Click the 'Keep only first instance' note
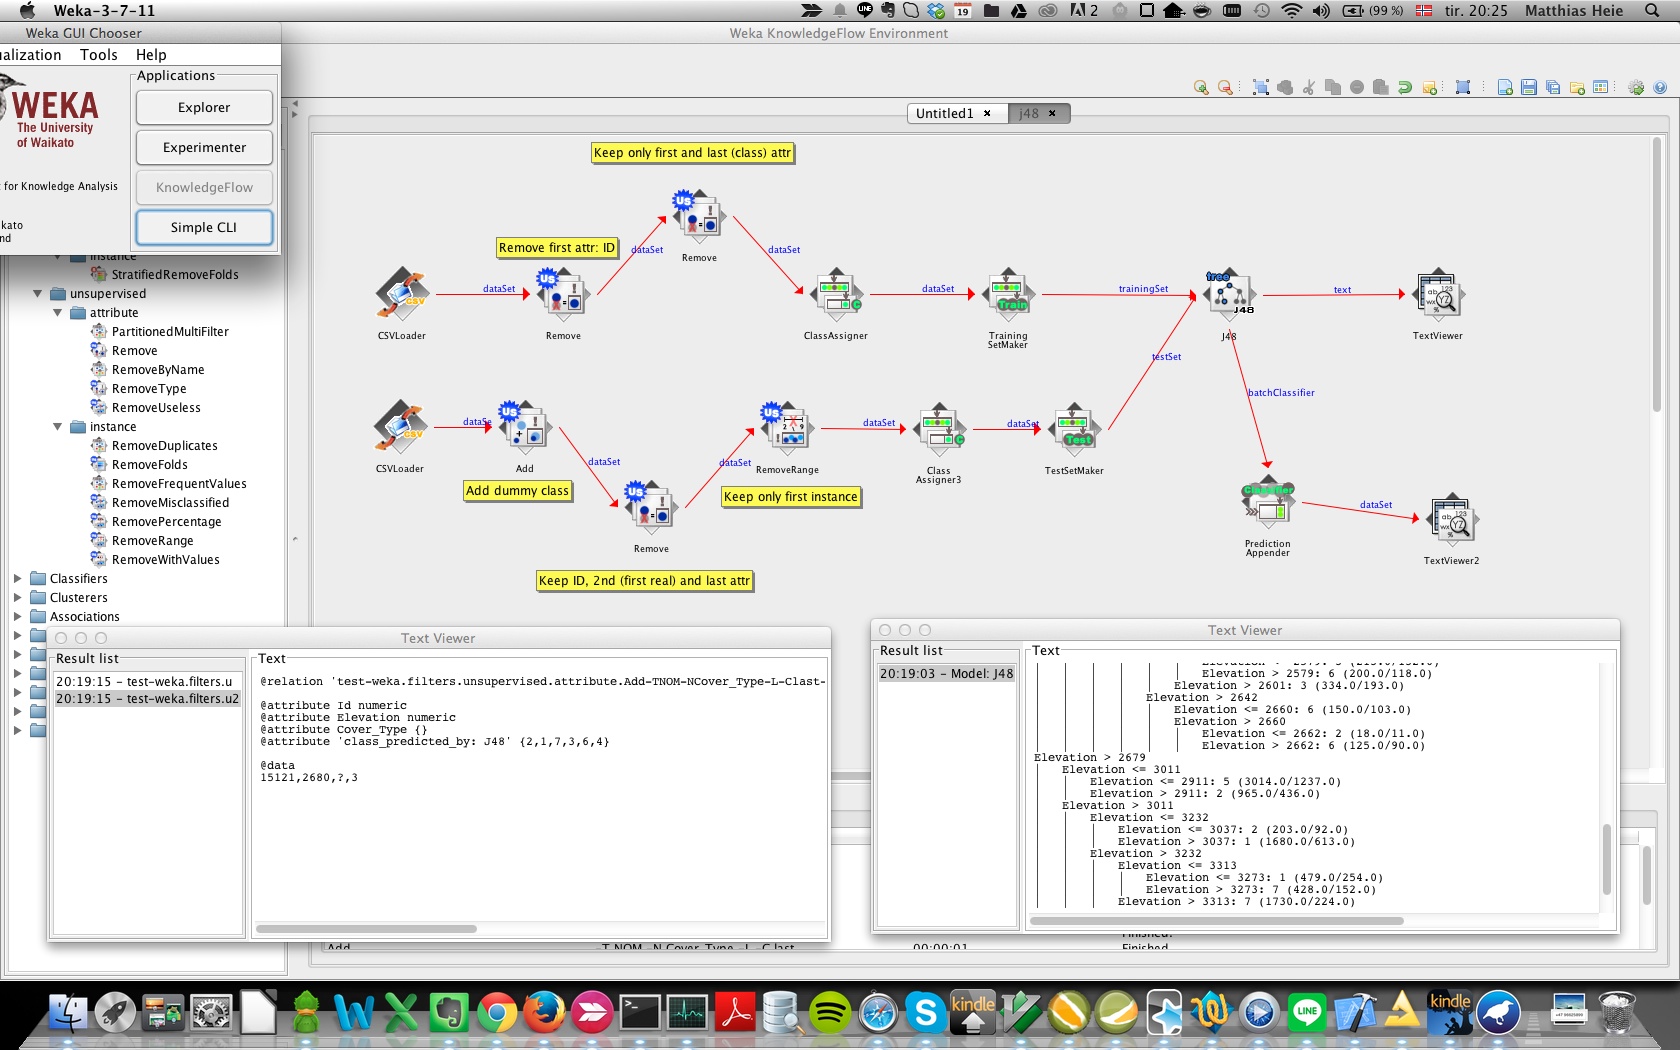Screen dimensions: 1680x1050 click(x=790, y=497)
